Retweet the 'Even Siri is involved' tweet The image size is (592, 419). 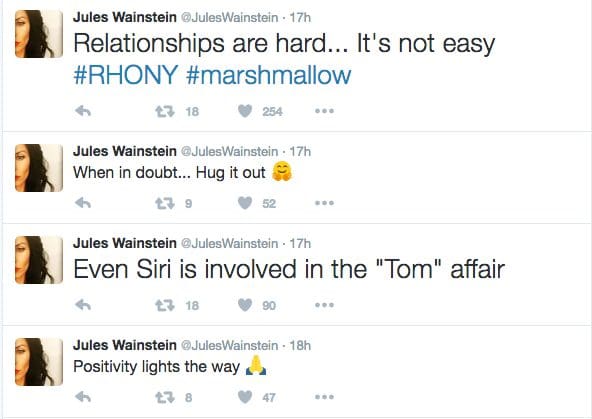(x=165, y=305)
